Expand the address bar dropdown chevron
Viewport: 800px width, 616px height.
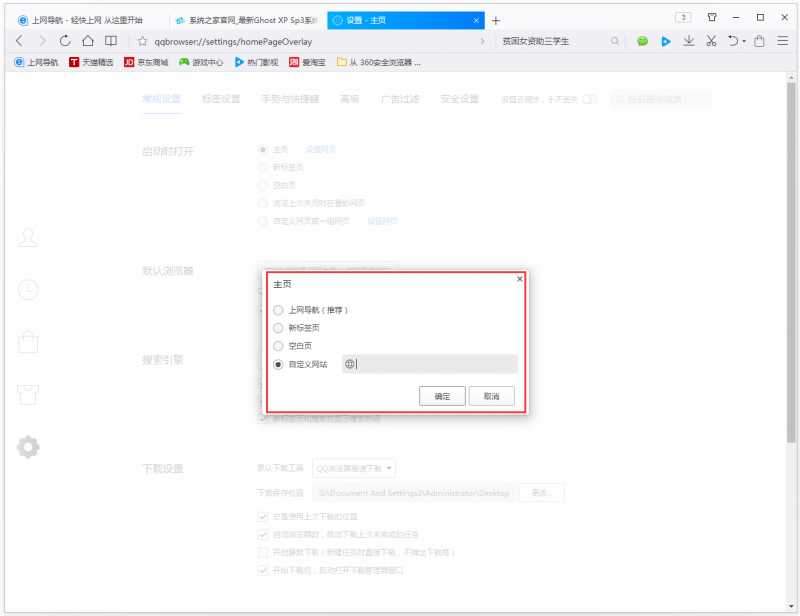[x=483, y=41]
